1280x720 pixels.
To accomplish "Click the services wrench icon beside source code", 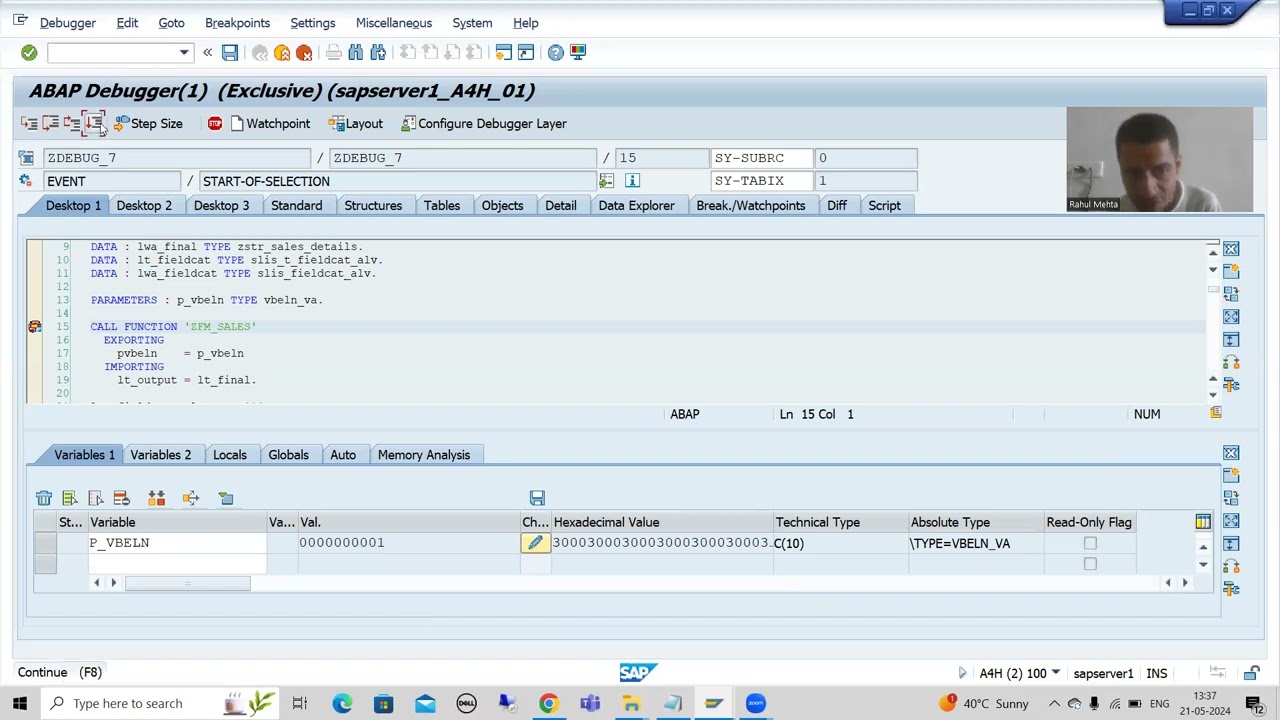I will [x=1231, y=385].
